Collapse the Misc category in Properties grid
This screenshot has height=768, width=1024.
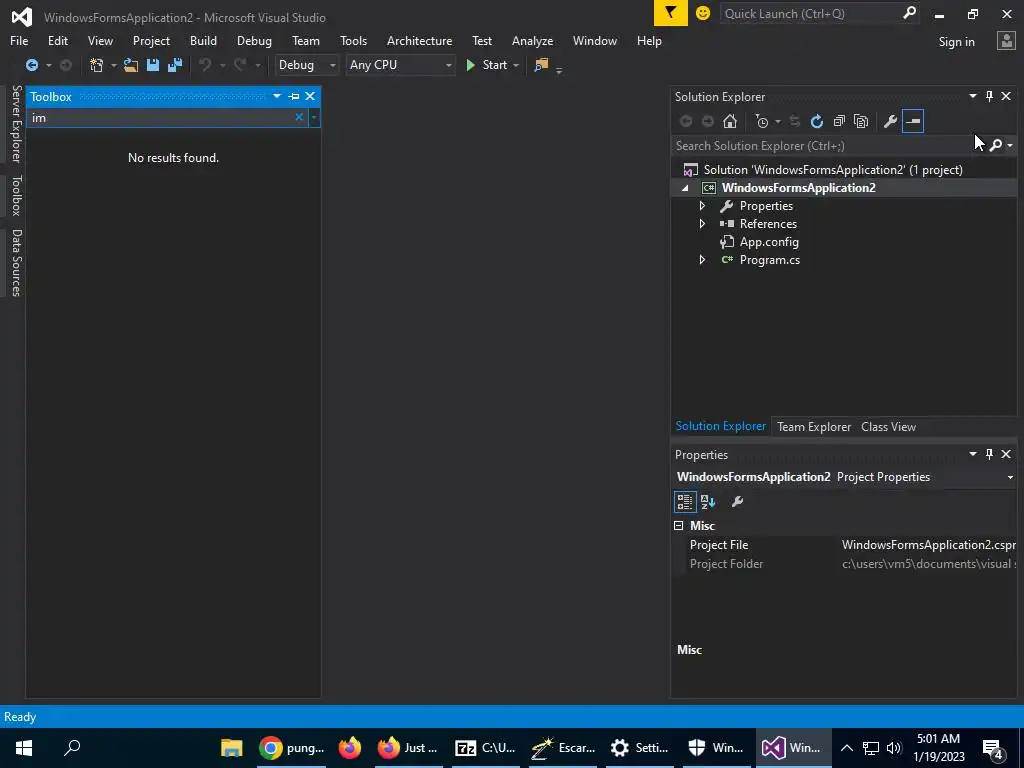point(679,526)
